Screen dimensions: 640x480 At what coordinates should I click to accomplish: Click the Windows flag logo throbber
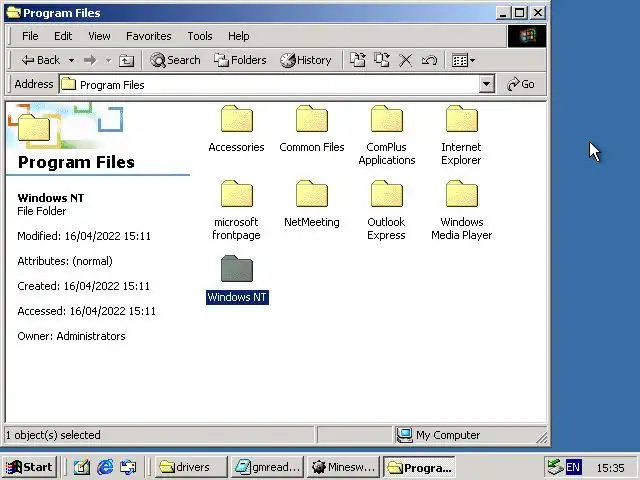coord(527,36)
